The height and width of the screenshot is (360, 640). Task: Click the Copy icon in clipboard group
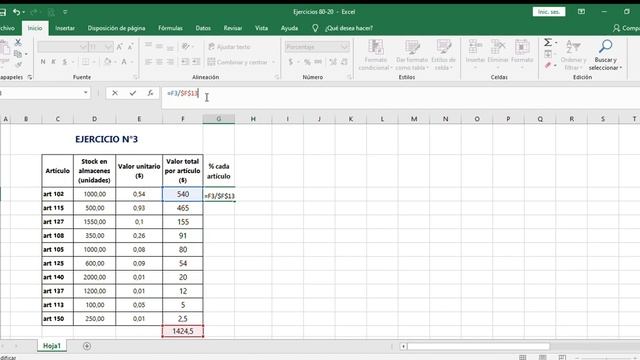point(18,54)
